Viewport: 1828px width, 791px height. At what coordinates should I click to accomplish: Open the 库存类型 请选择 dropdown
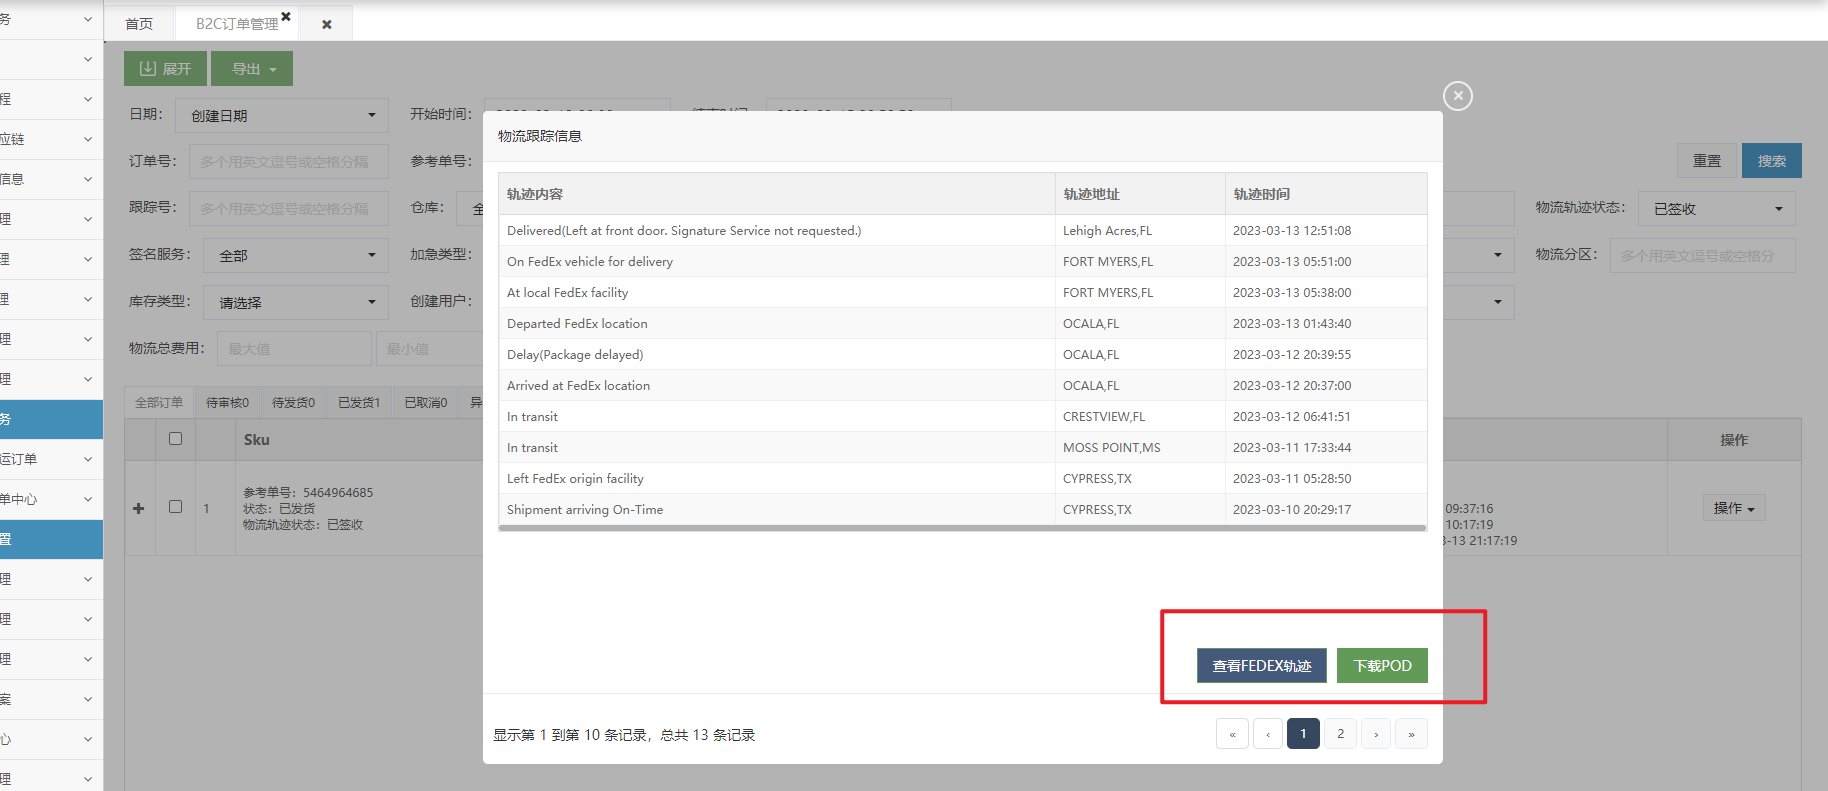pyautogui.click(x=295, y=302)
